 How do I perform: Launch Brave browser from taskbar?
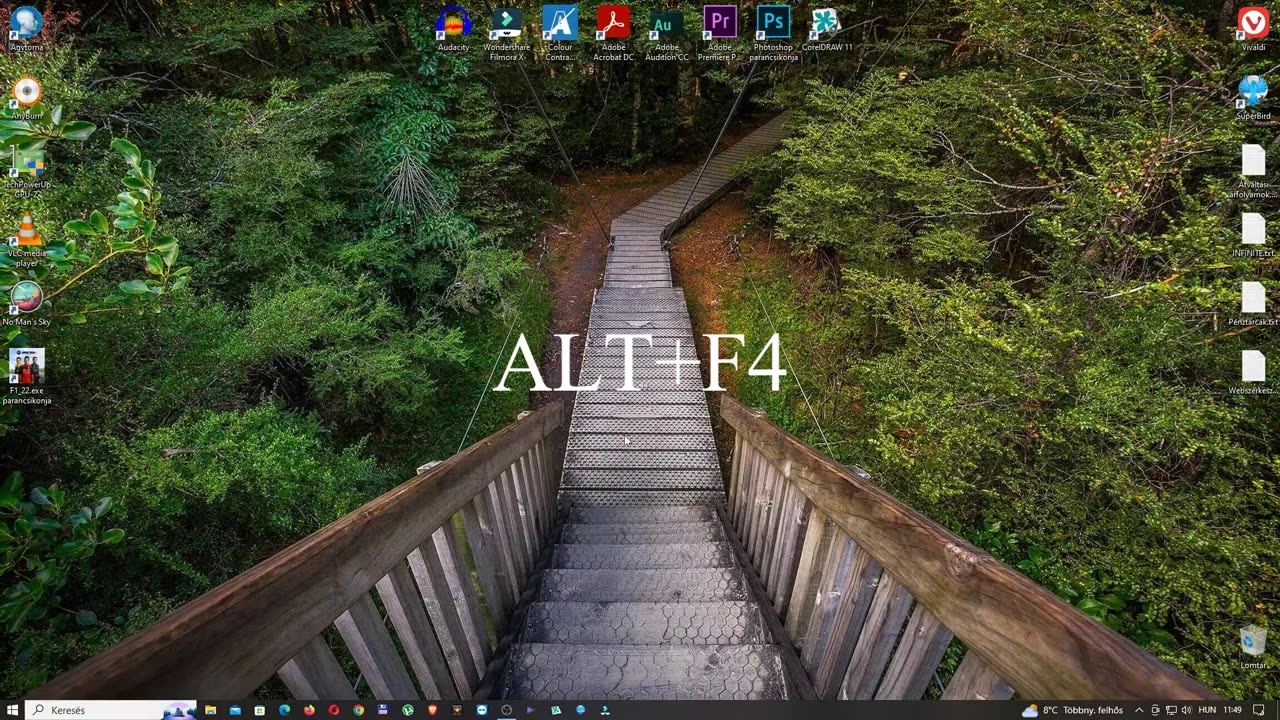pos(432,710)
